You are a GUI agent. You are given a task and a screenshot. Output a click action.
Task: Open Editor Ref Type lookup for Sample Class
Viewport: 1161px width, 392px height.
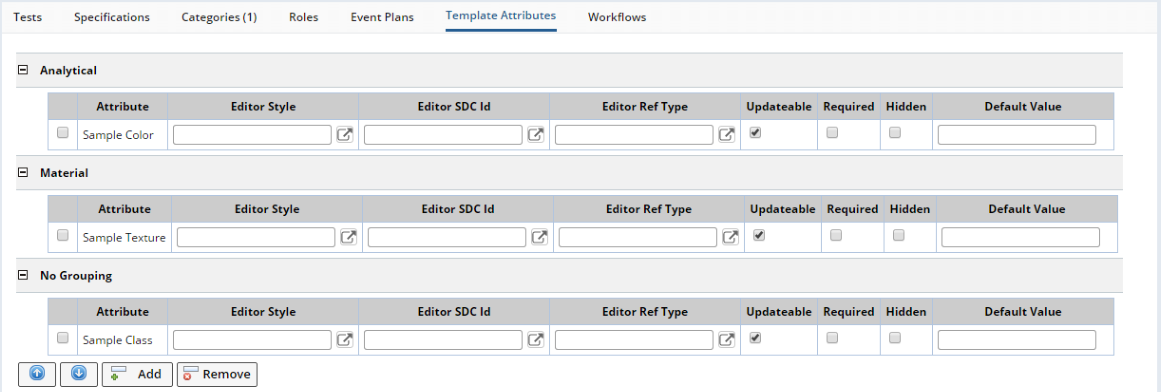coord(728,339)
